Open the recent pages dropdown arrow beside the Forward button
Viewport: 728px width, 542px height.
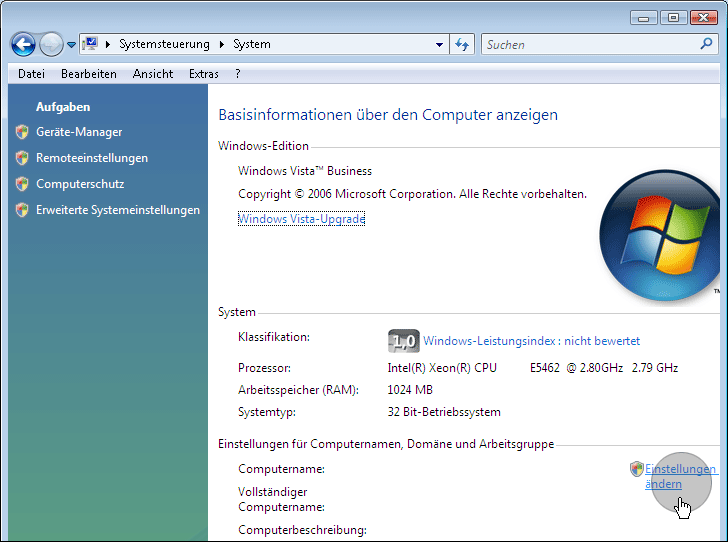(x=71, y=45)
